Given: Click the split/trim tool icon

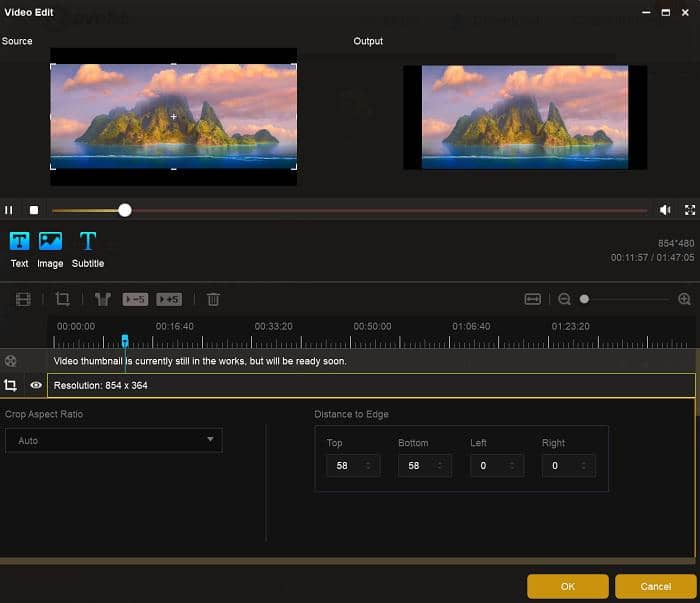Looking at the screenshot, I should click(103, 299).
